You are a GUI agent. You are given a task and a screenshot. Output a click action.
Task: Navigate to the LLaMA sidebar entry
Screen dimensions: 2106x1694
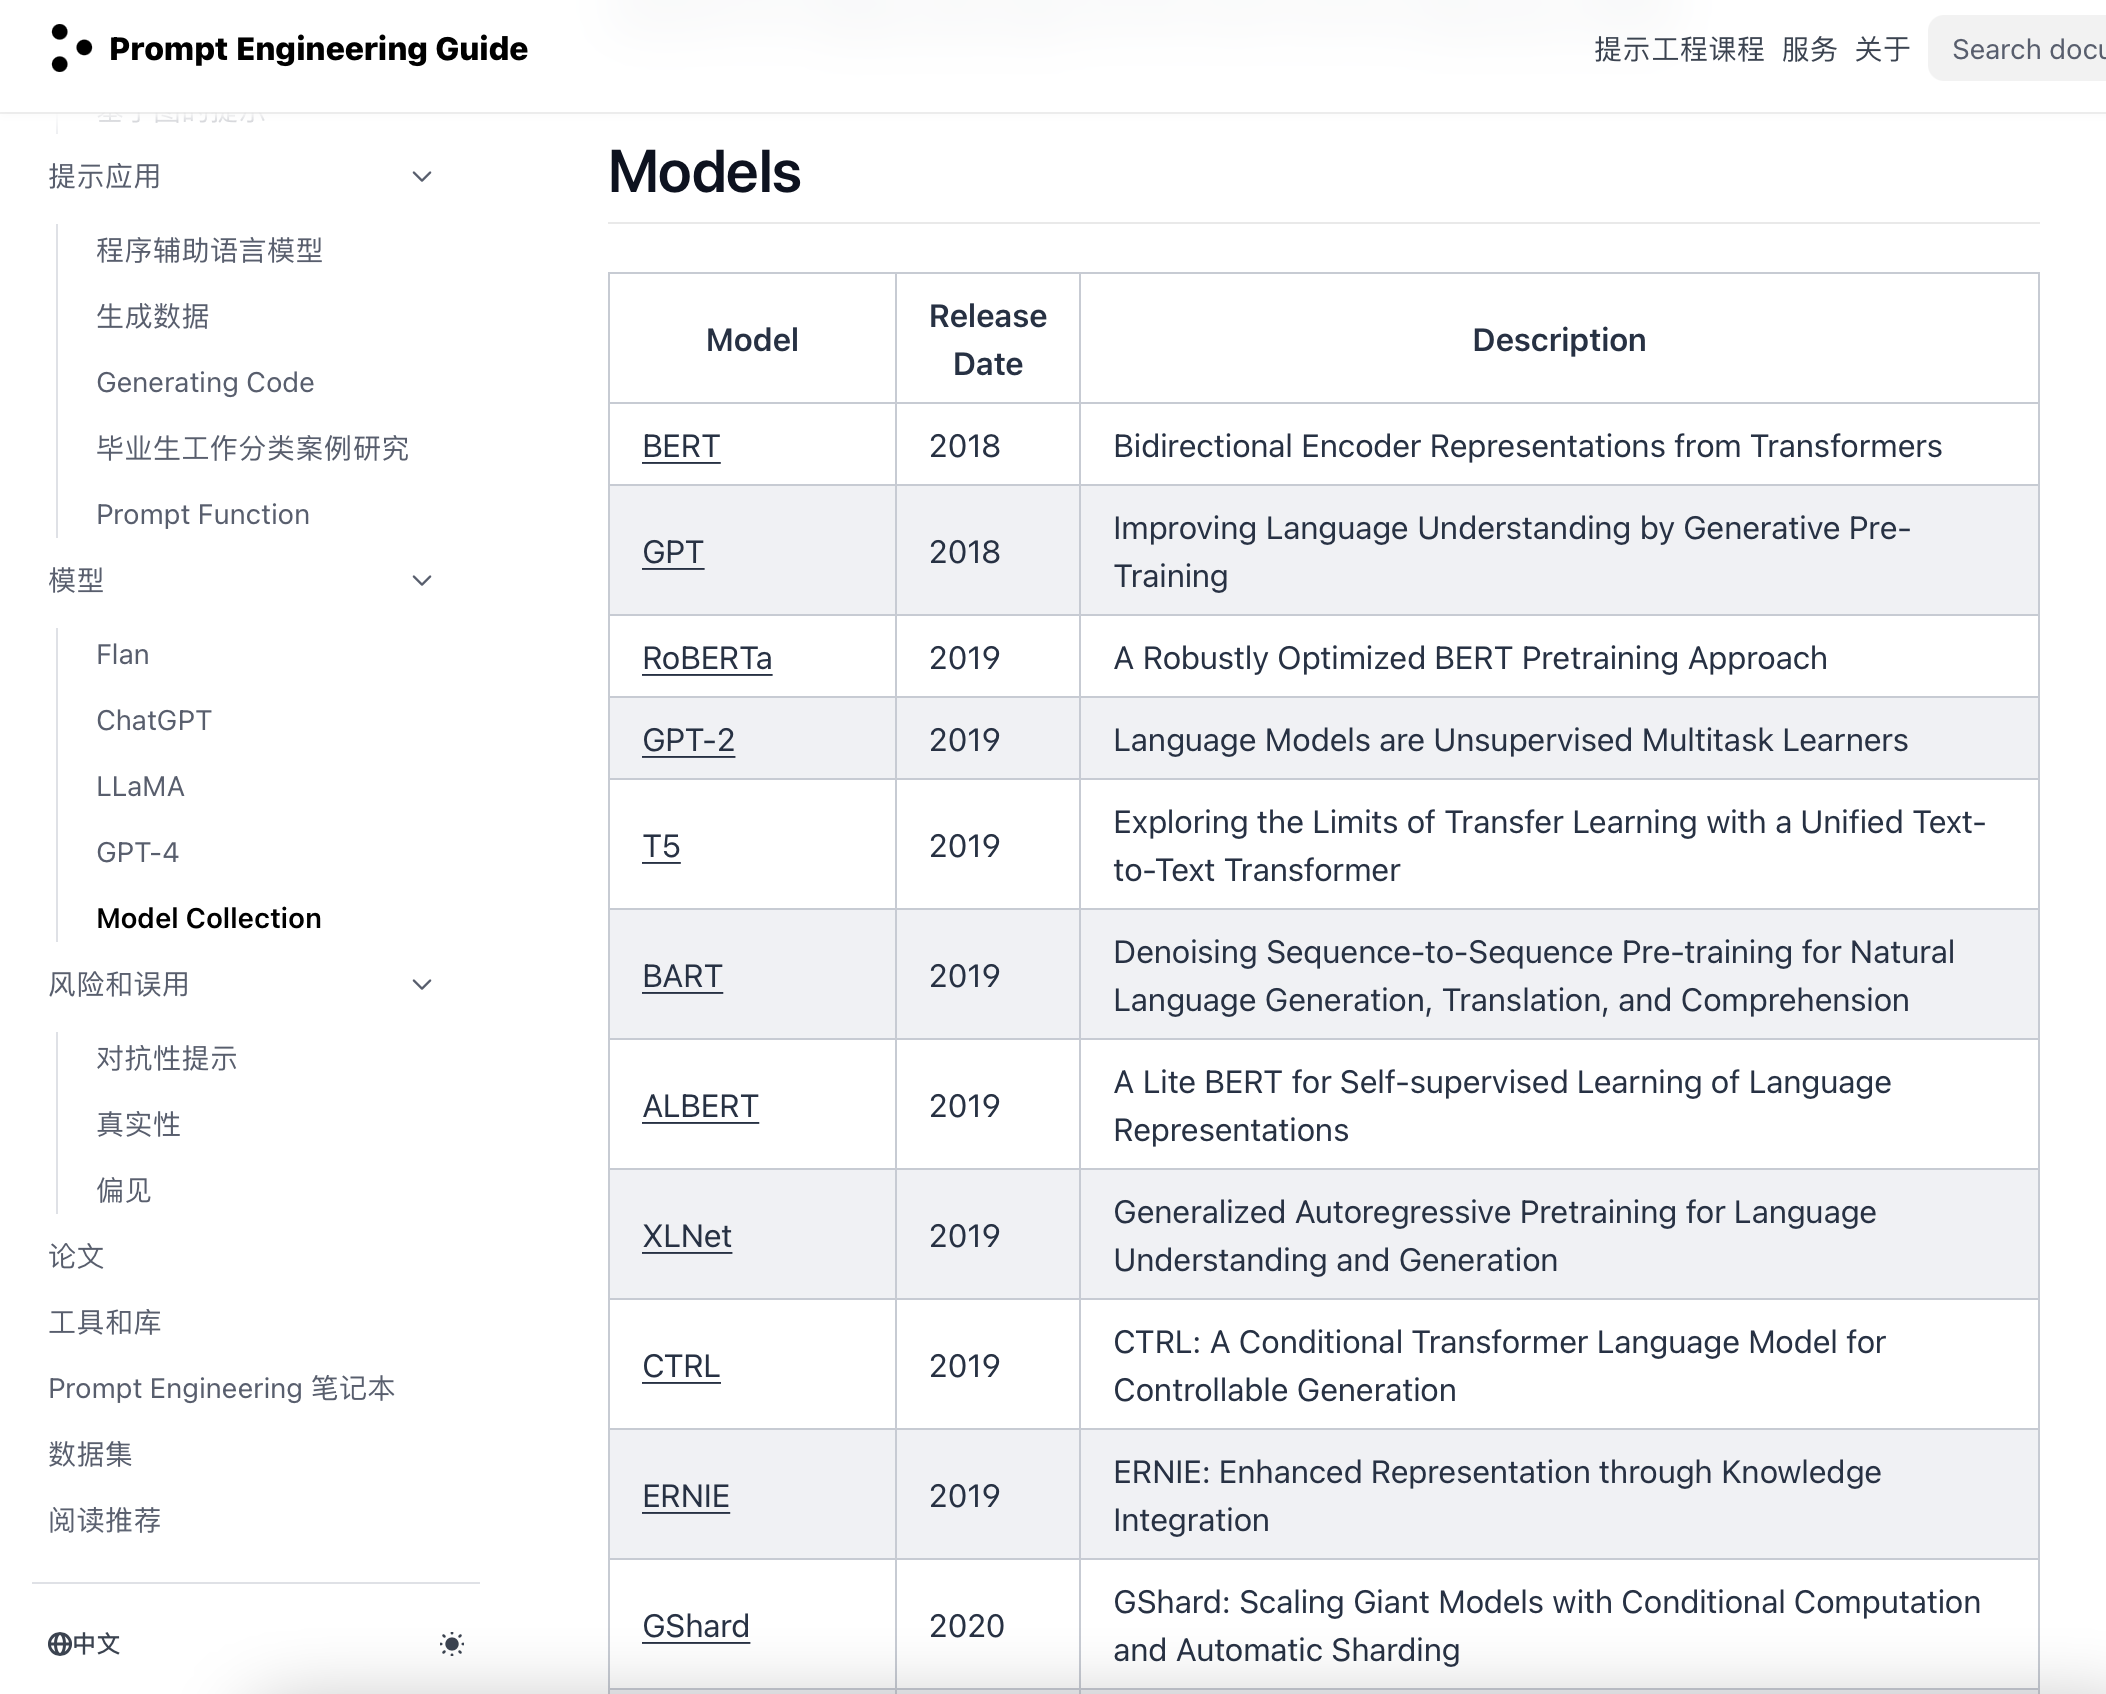pyautogui.click(x=140, y=787)
